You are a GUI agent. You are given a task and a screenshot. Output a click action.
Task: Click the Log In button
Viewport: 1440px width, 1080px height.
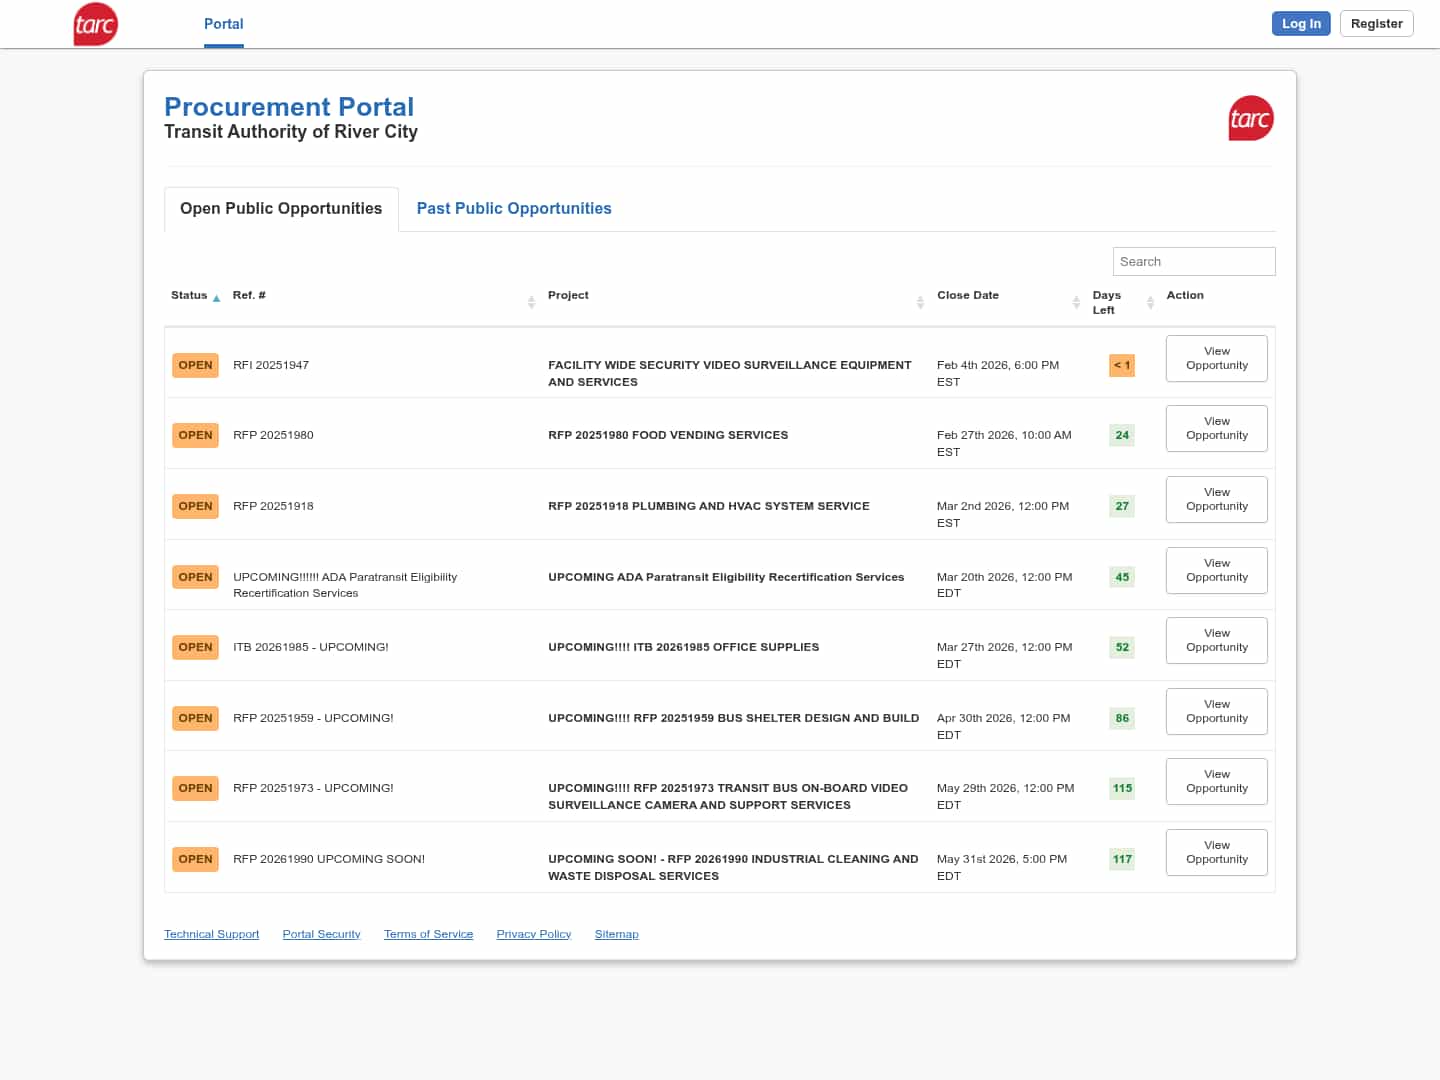click(1300, 24)
